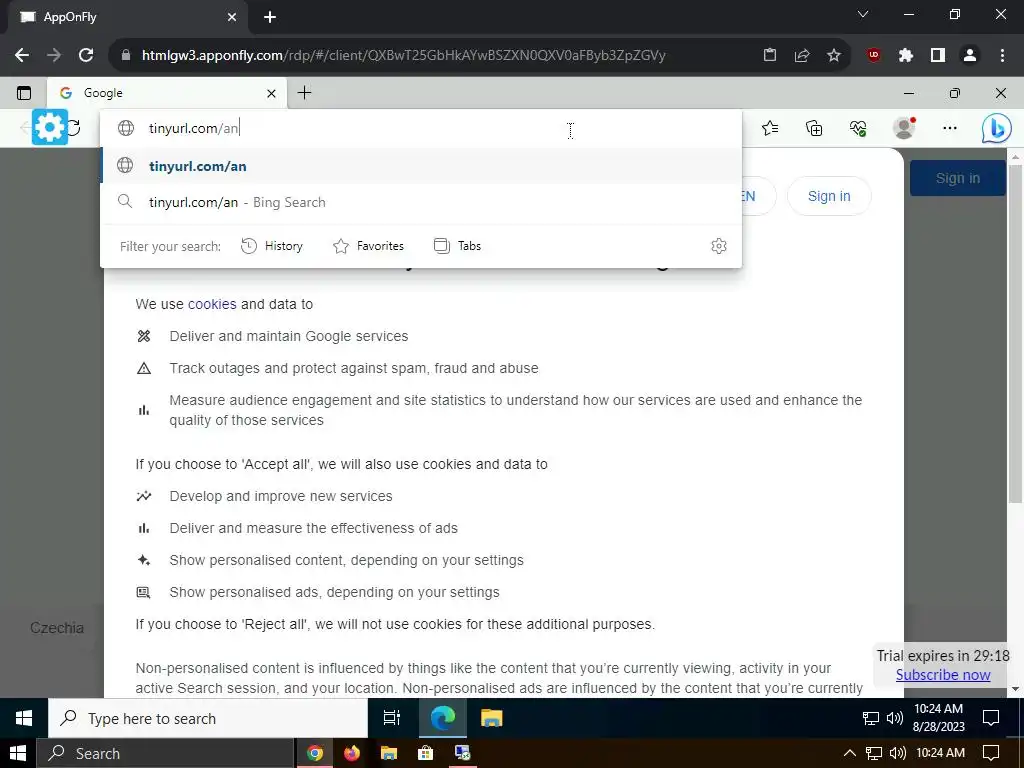The height and width of the screenshot is (768, 1024).
Task: Click Type here to search box
Action: [x=208, y=718]
